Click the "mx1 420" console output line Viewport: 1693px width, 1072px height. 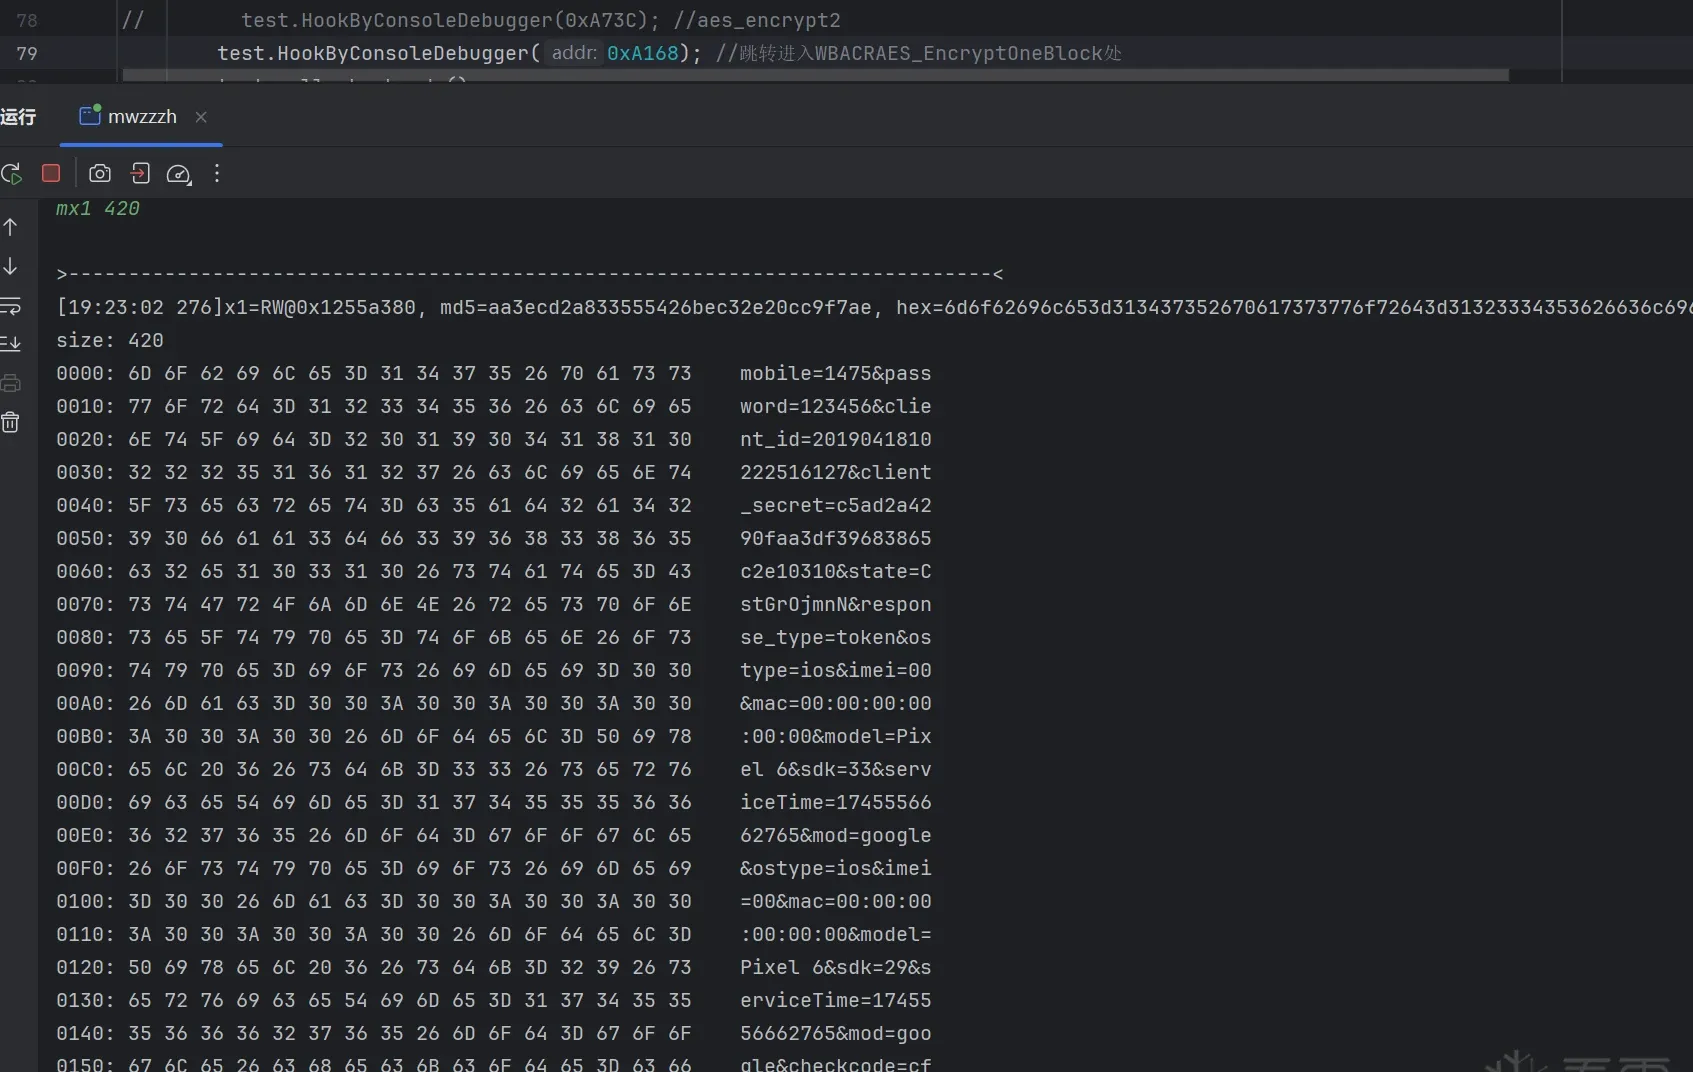tap(98, 208)
